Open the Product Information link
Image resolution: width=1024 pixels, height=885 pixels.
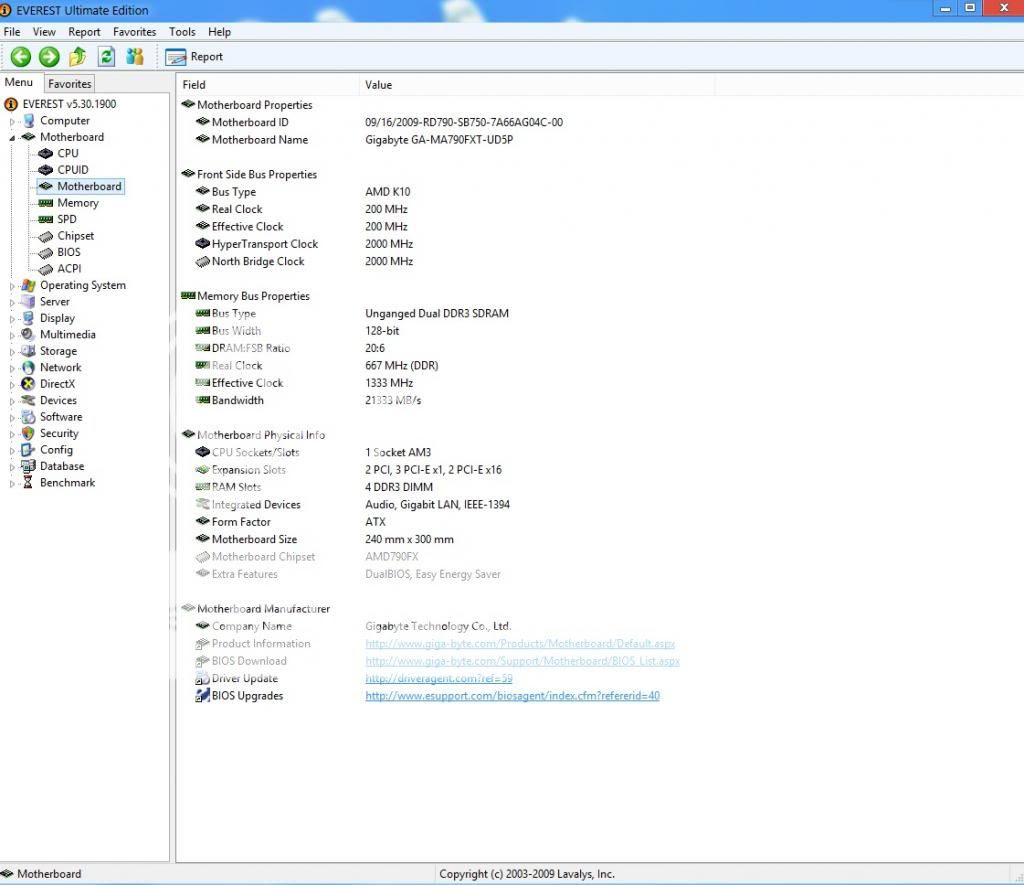point(520,644)
